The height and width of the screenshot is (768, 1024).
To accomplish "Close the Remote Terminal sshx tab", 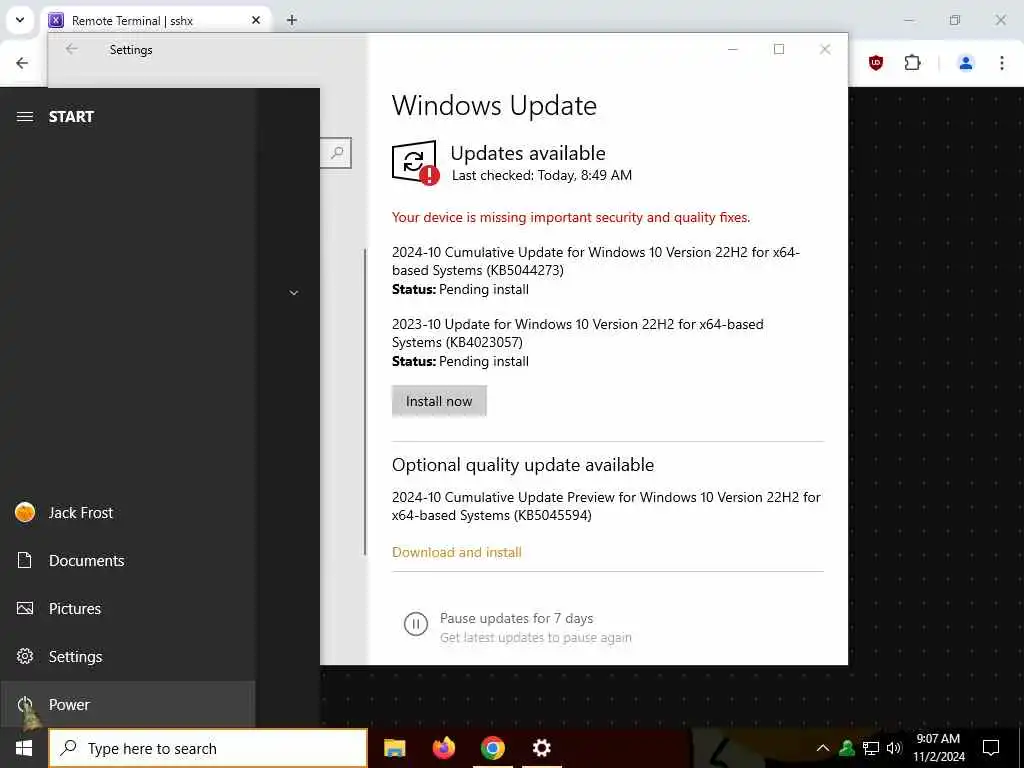I will (256, 20).
